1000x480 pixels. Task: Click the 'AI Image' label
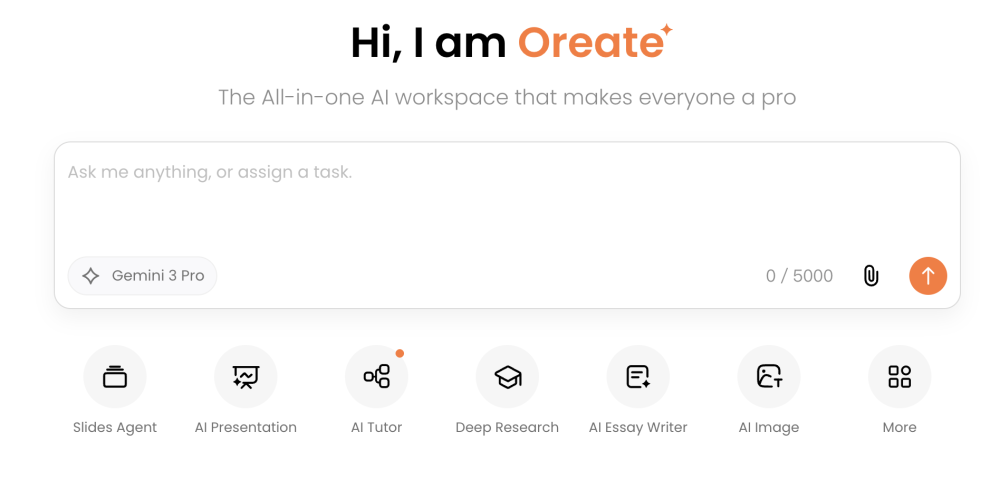pyautogui.click(x=768, y=428)
